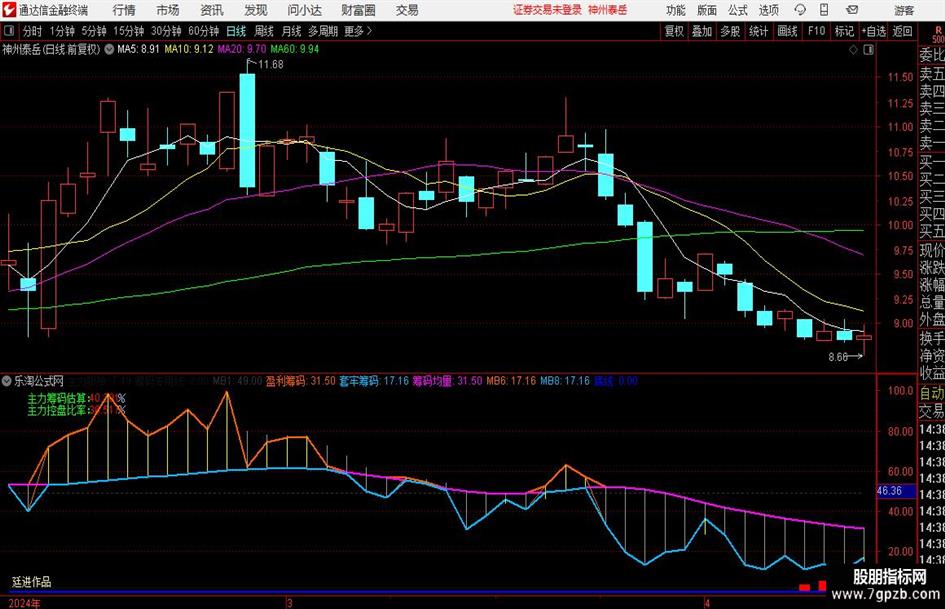The width and height of the screenshot is (945, 609).
Task: Open the 发现 menu
Action: tap(256, 10)
